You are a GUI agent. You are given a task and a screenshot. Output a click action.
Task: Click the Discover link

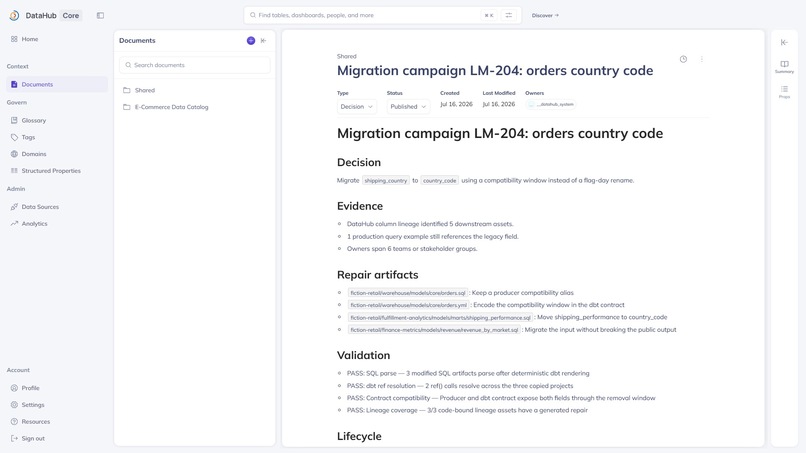[x=545, y=15]
